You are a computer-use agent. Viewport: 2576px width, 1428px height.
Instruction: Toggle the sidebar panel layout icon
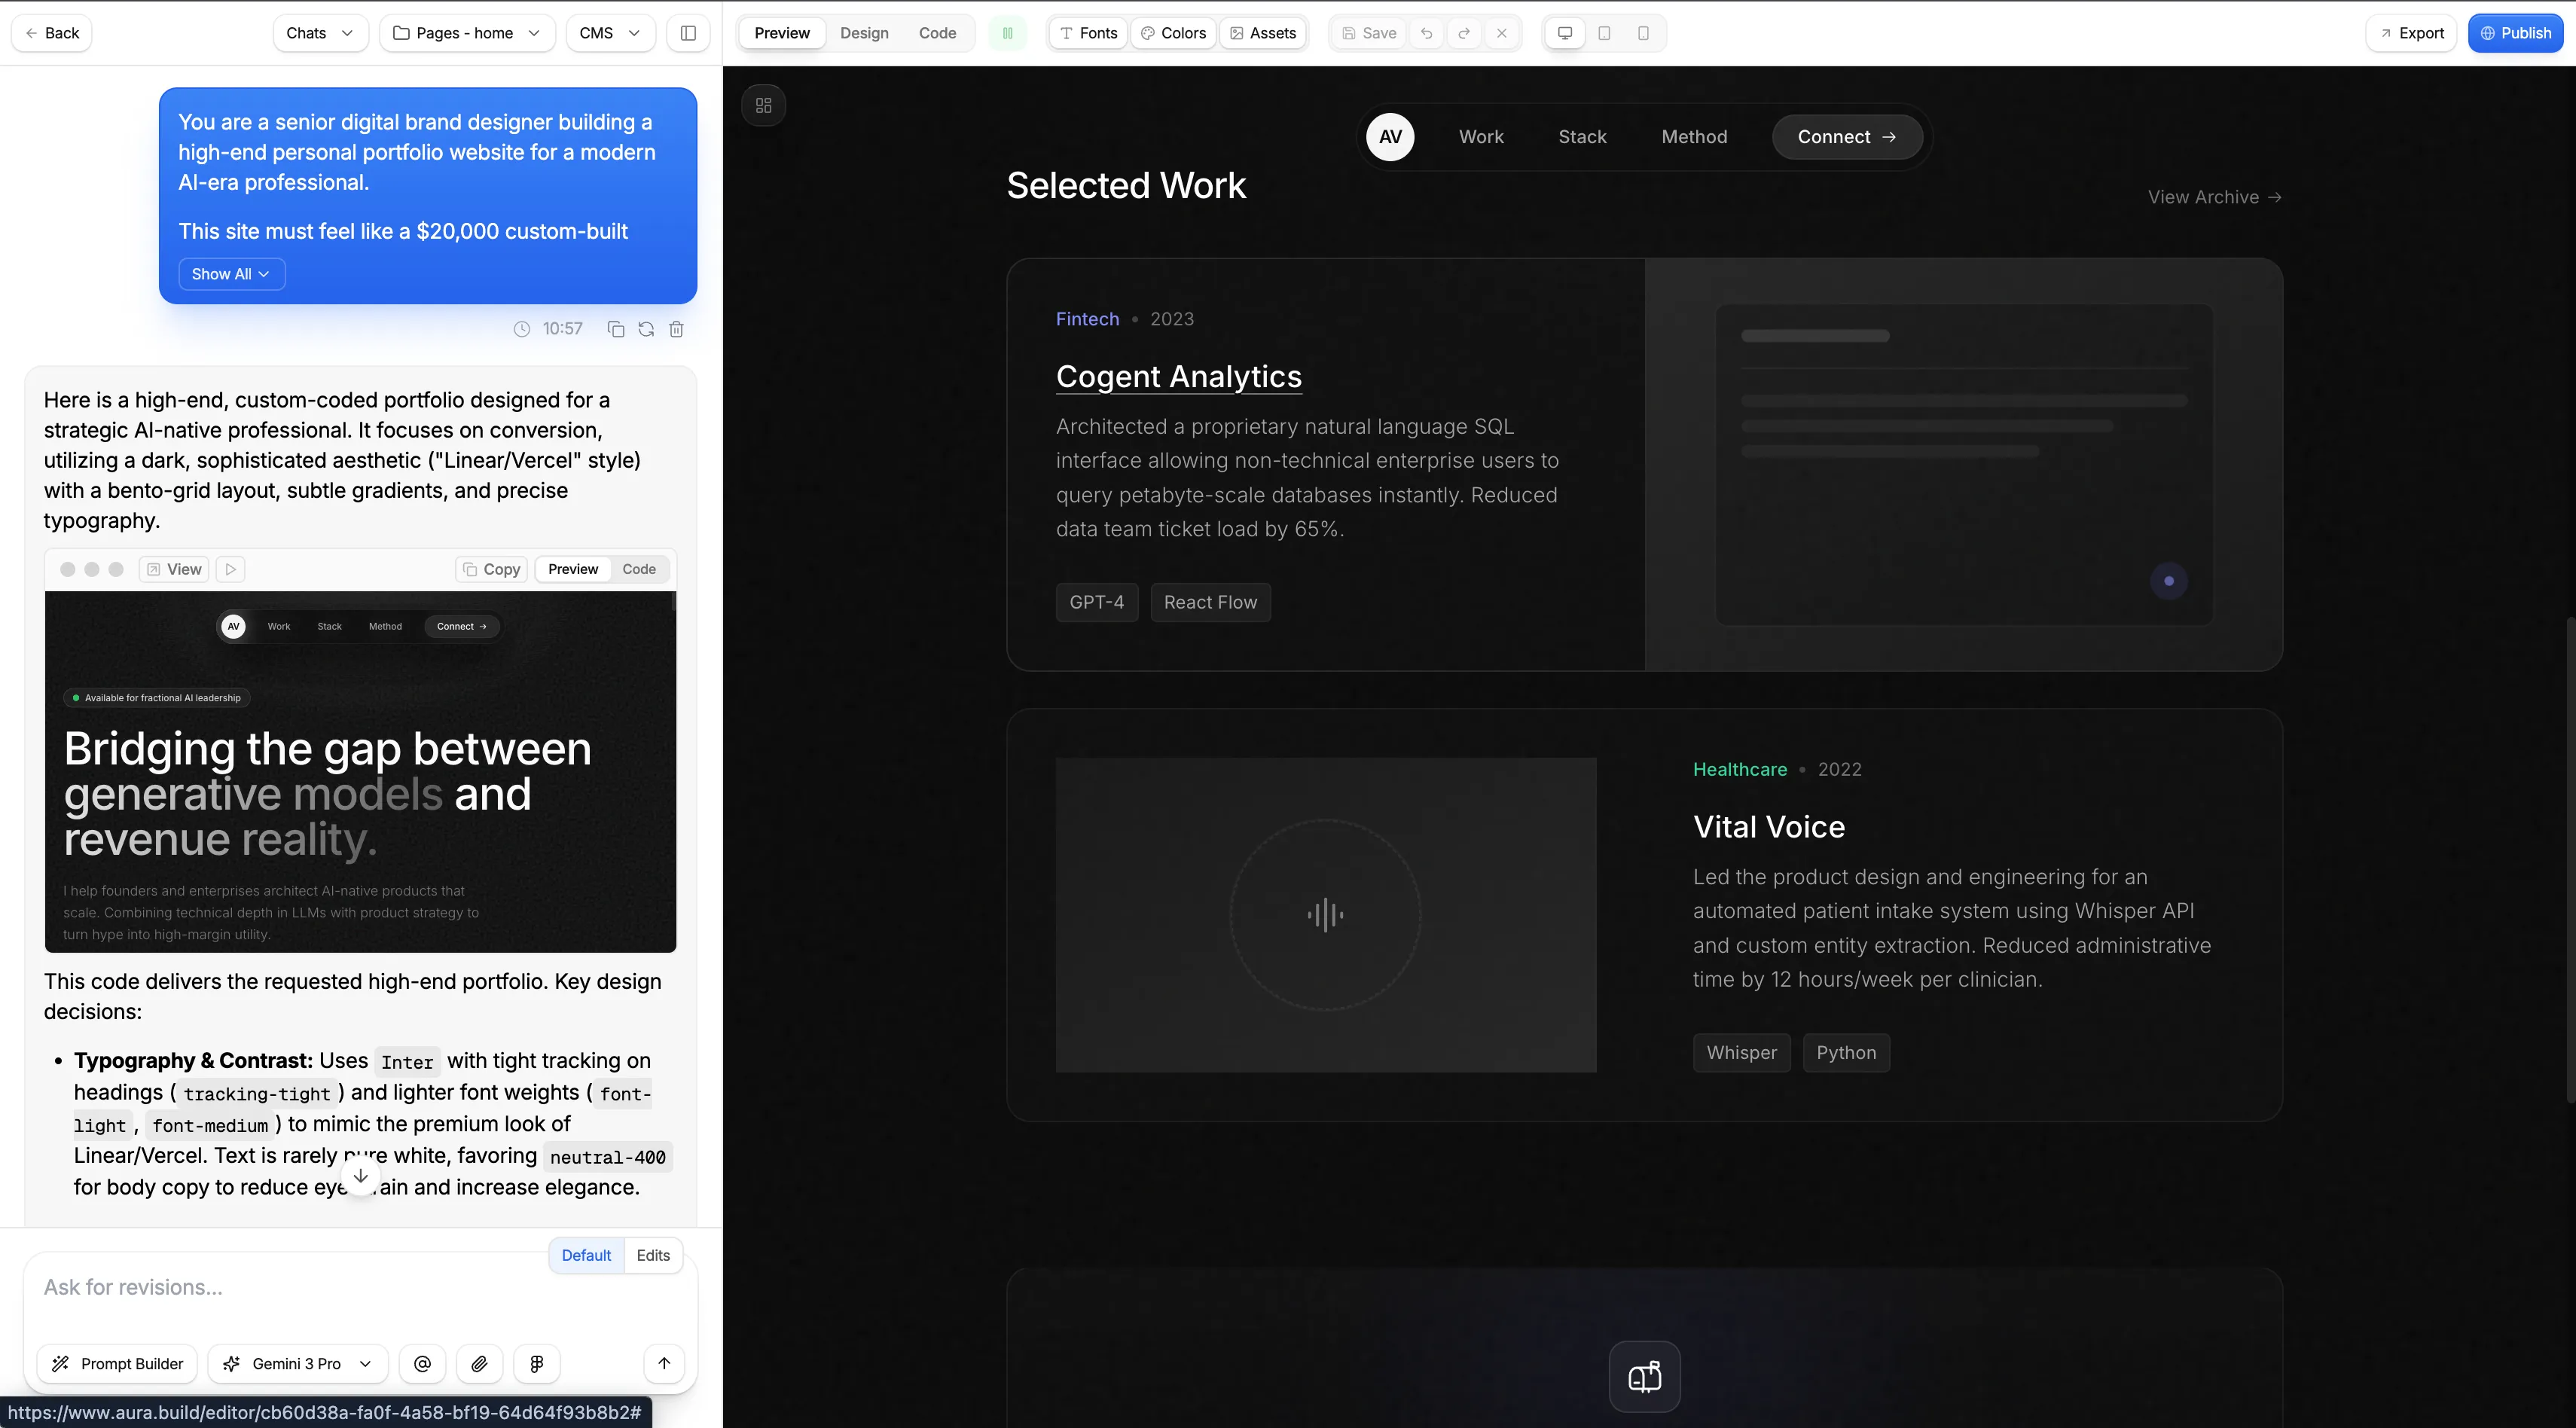point(688,33)
